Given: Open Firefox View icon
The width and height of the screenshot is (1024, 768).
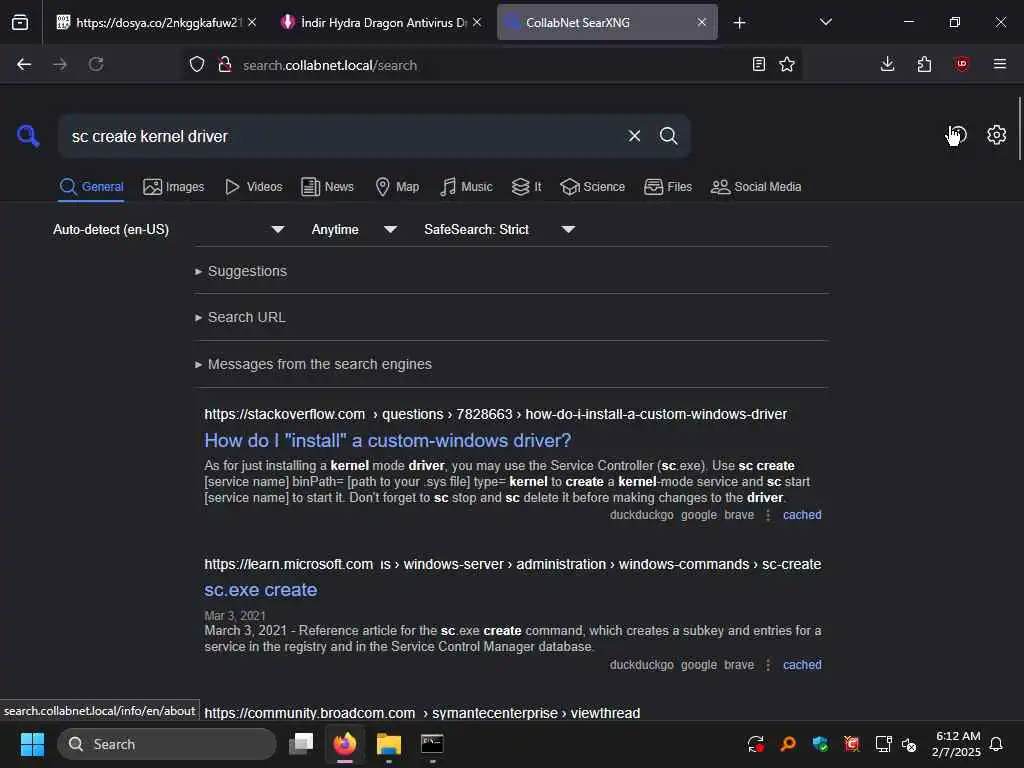Looking at the screenshot, I should tap(20, 22).
